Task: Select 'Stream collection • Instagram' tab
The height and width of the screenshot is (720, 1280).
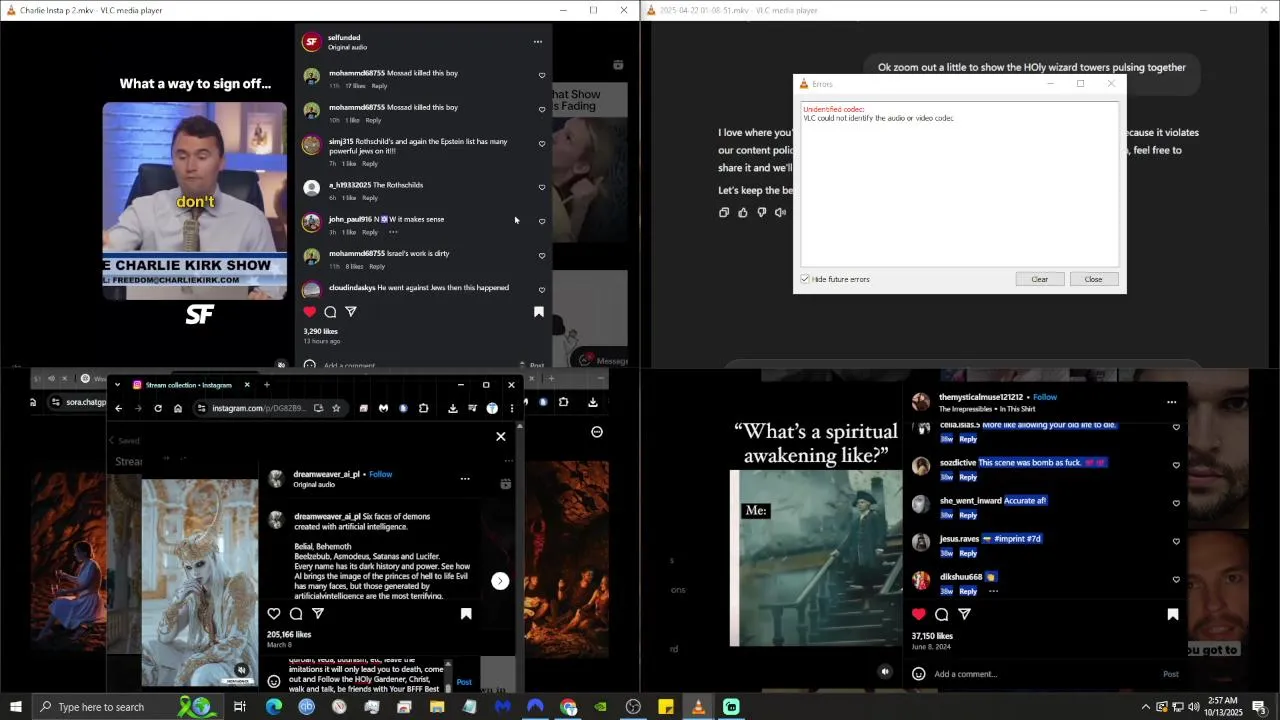Action: click(189, 385)
